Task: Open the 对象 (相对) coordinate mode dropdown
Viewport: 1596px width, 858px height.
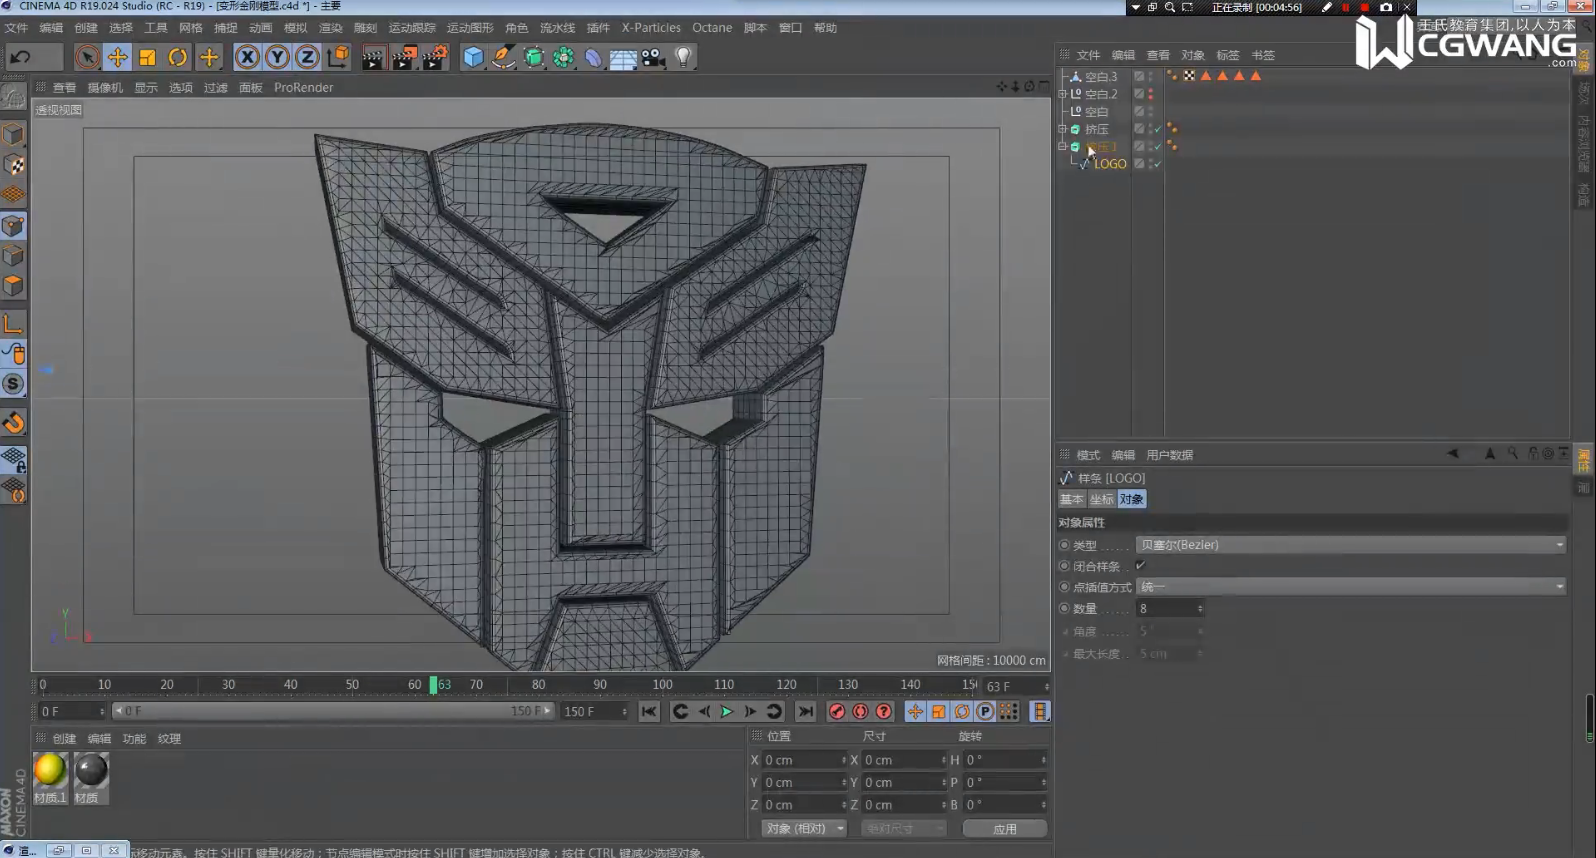Action: tap(804, 829)
